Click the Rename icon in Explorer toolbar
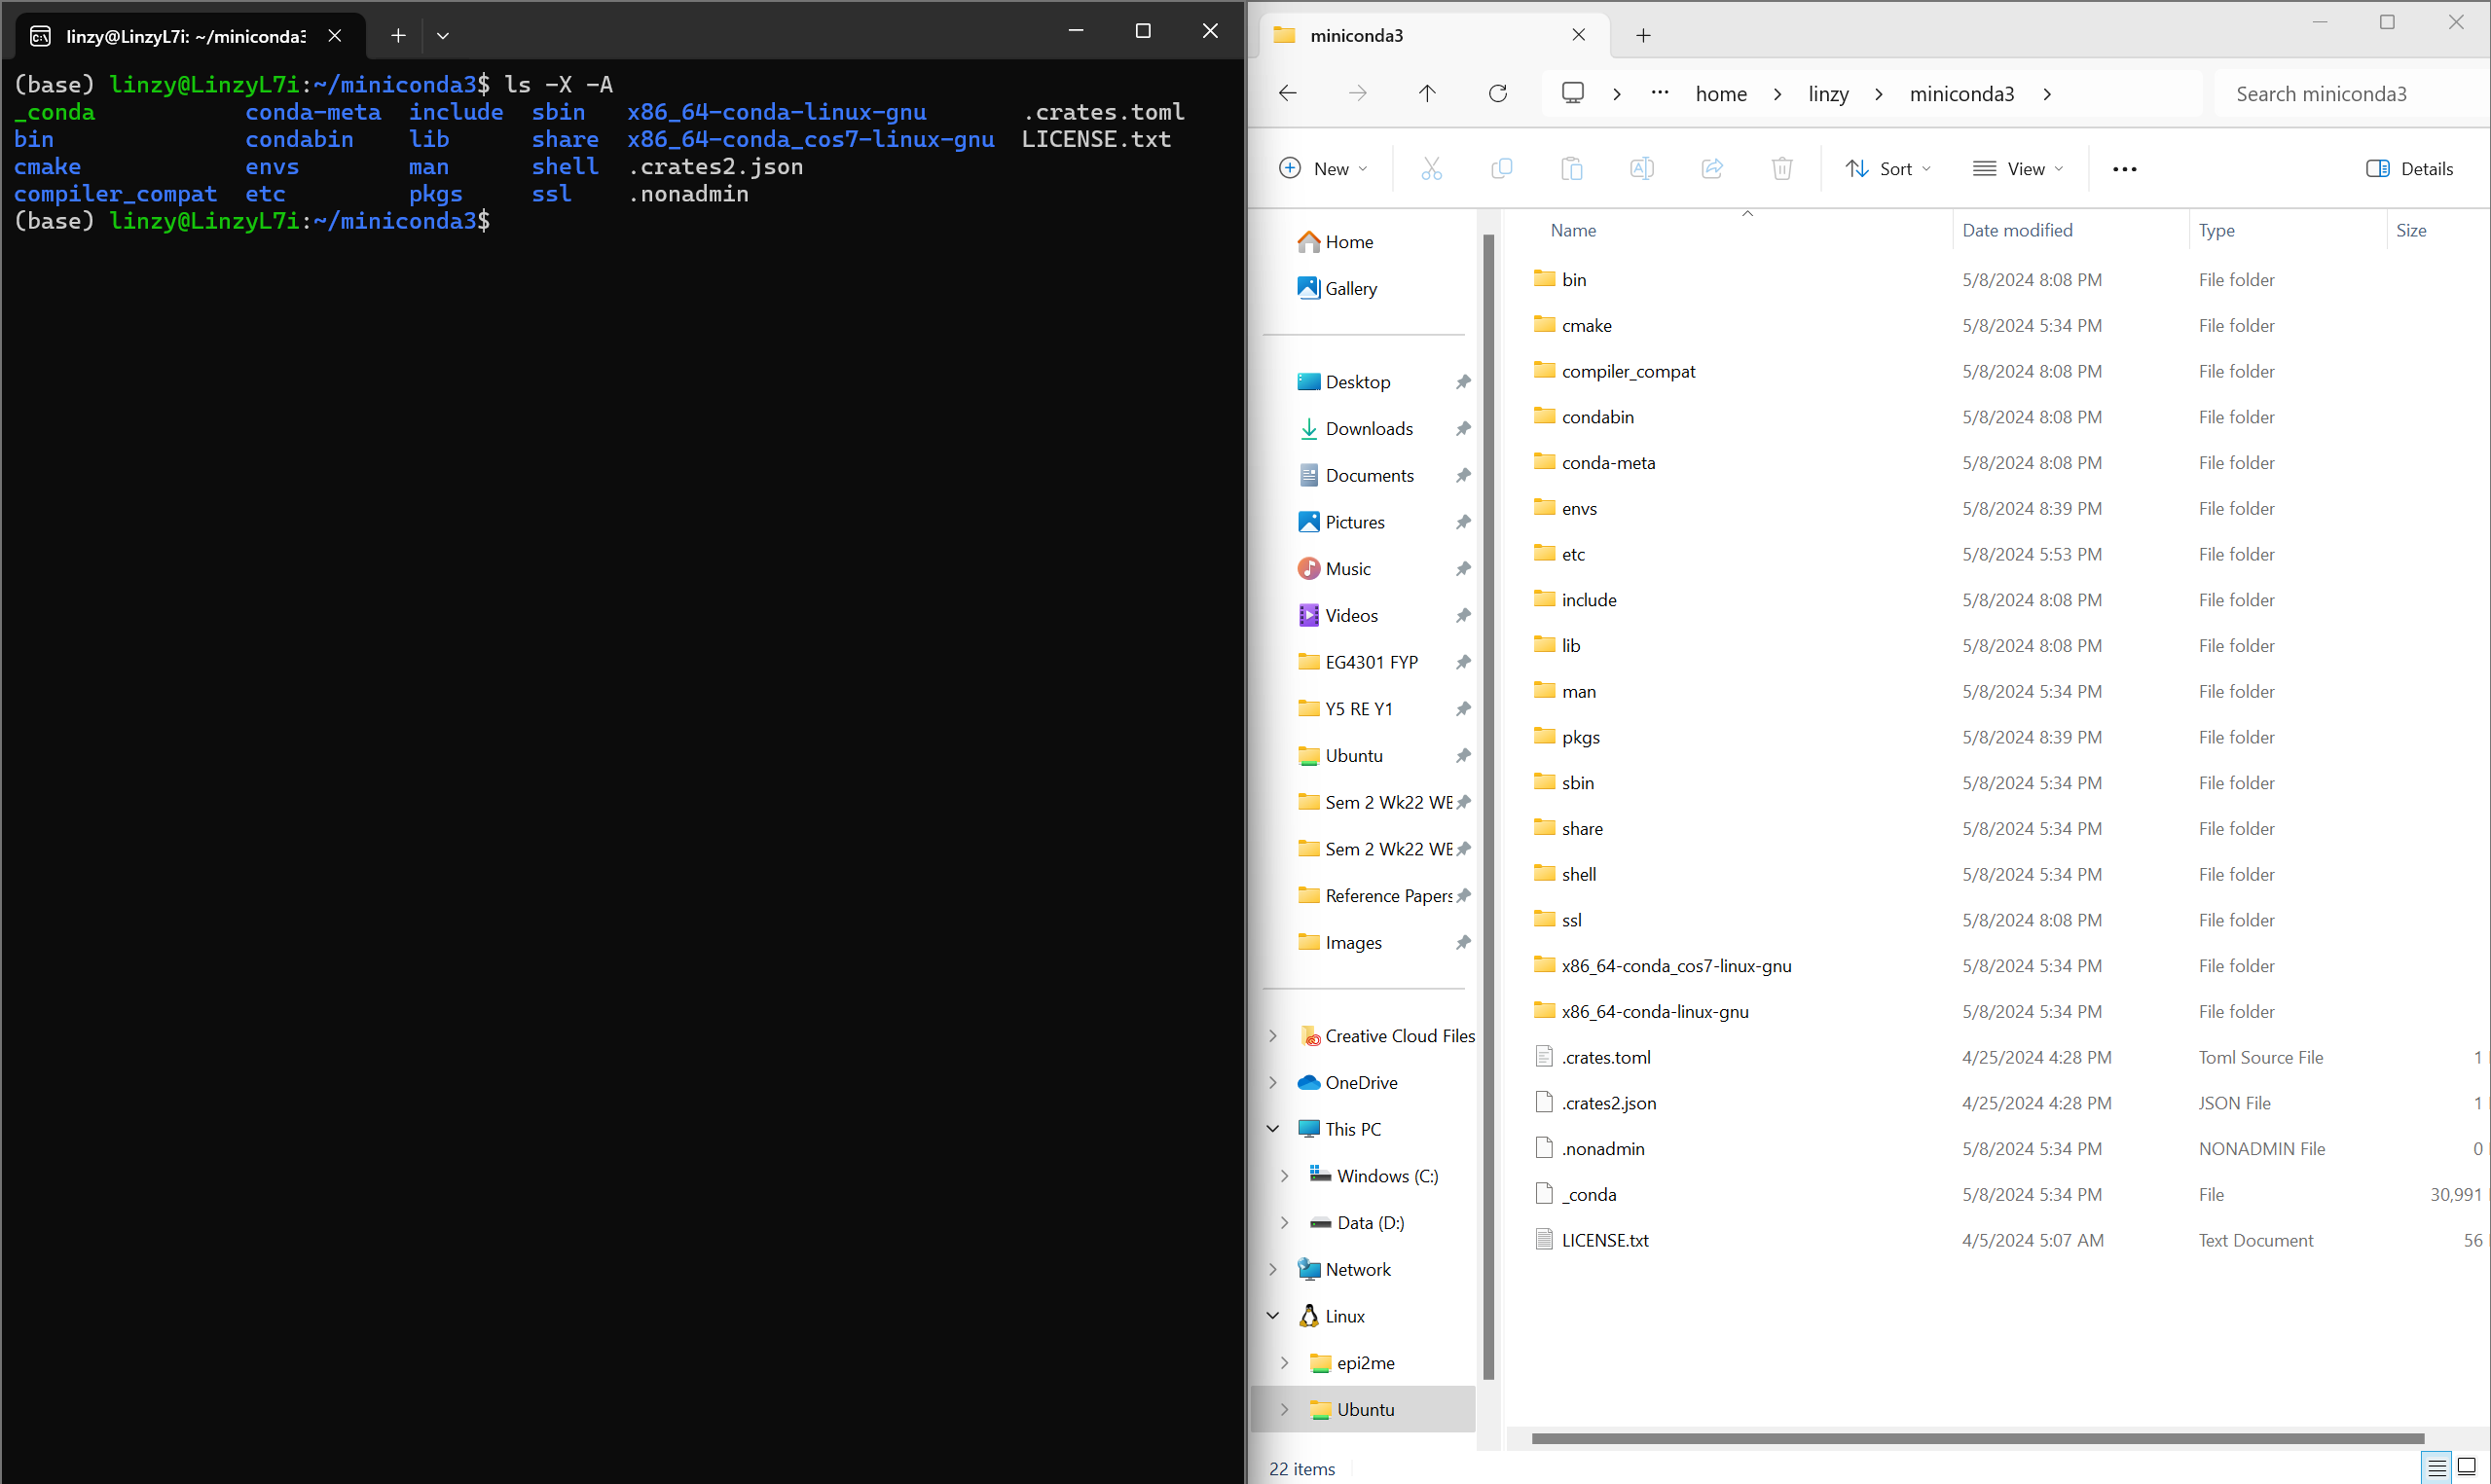The image size is (2491, 1484). click(x=1641, y=169)
